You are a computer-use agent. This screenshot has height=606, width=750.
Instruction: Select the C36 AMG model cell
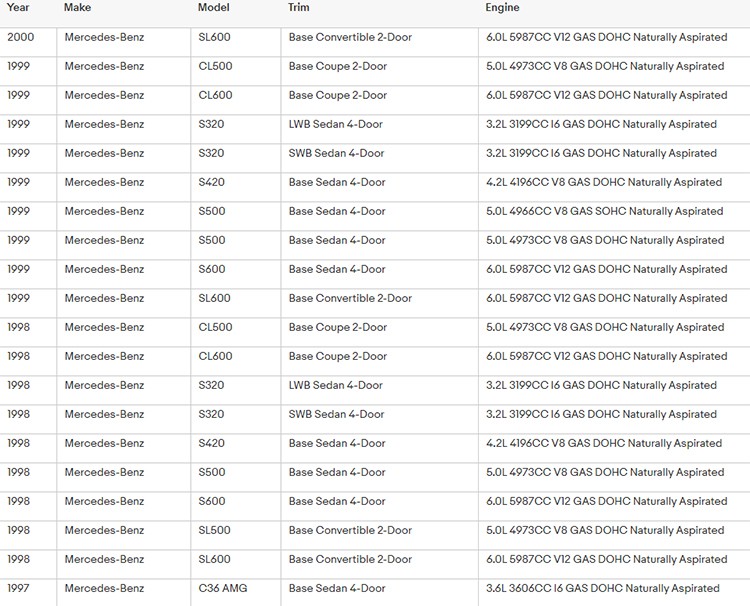coord(222,588)
